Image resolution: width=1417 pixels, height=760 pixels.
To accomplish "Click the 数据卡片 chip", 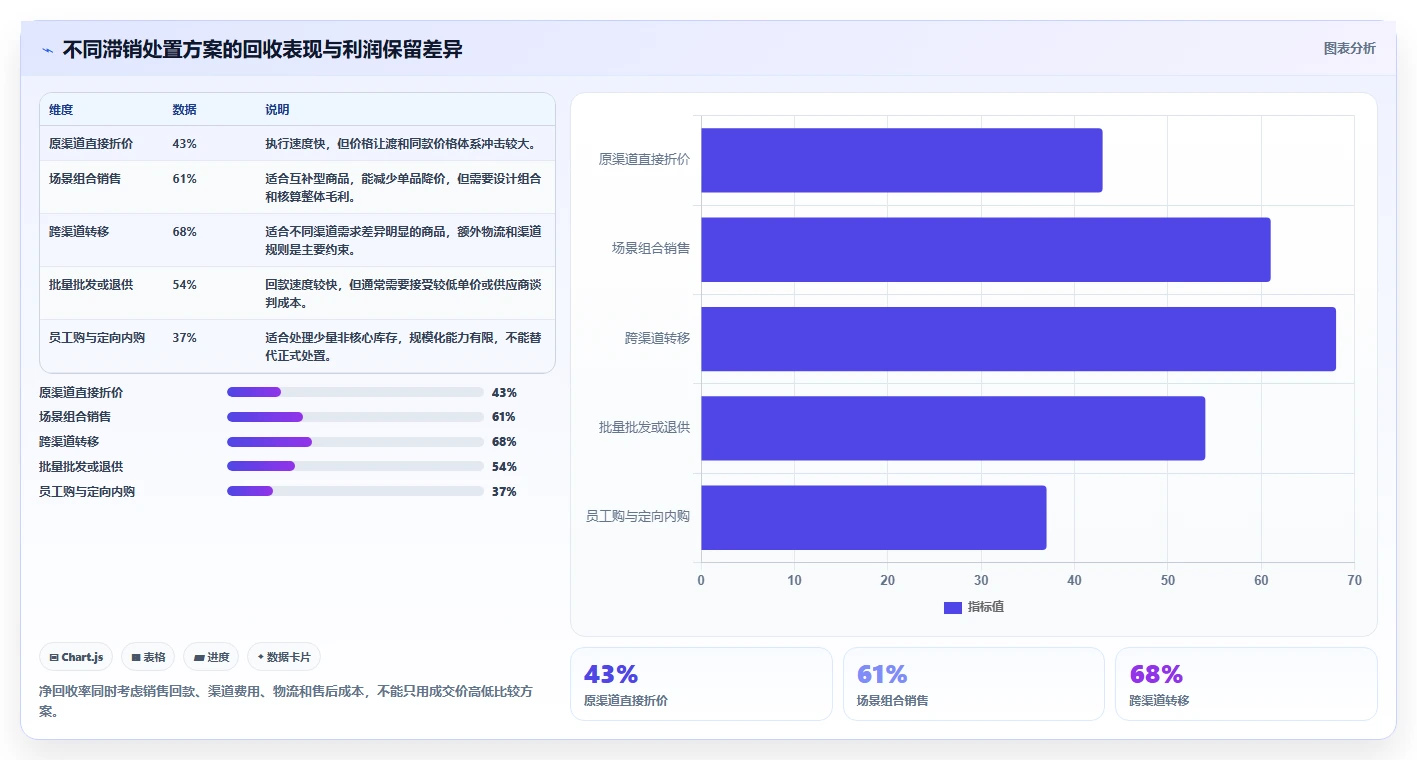I will tap(284, 657).
